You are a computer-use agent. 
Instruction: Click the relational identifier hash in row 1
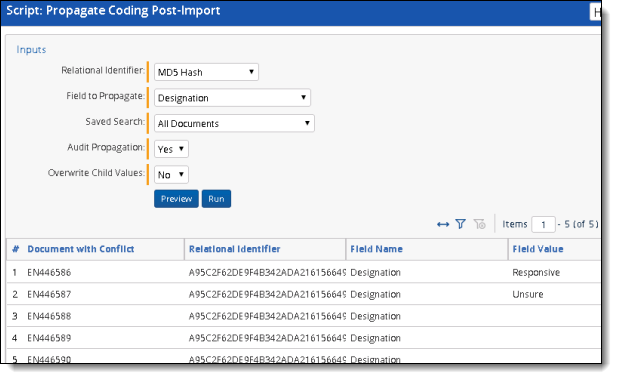pos(267,272)
